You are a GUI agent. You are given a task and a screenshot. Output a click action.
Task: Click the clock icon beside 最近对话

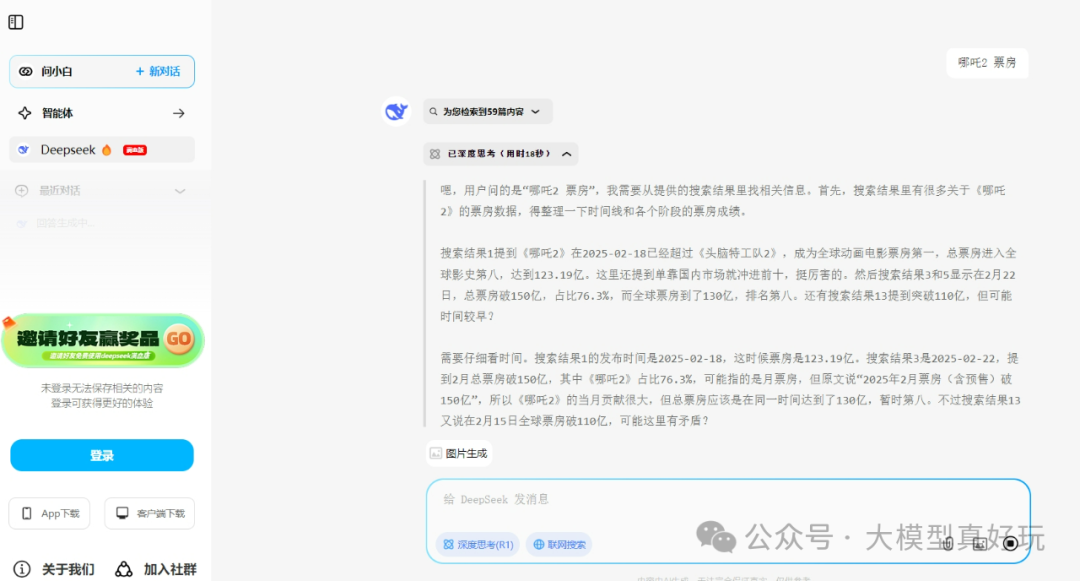[x=22, y=191]
